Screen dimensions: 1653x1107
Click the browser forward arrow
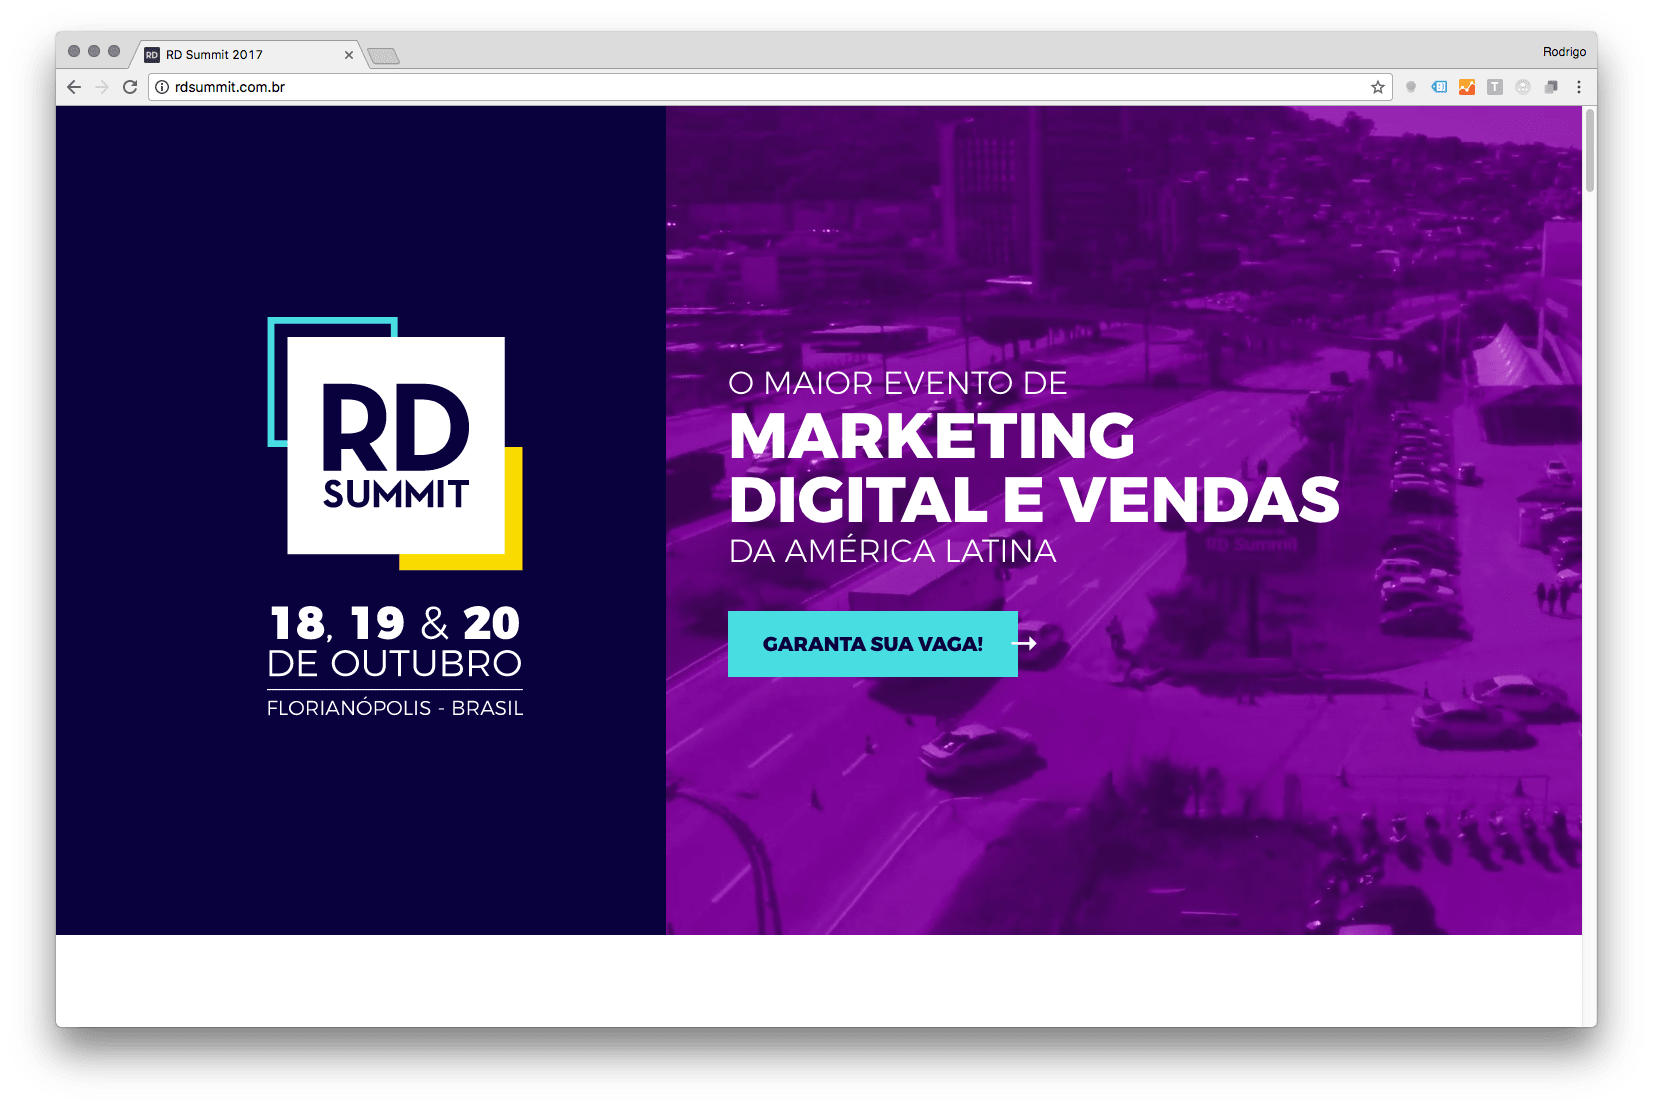(x=102, y=87)
